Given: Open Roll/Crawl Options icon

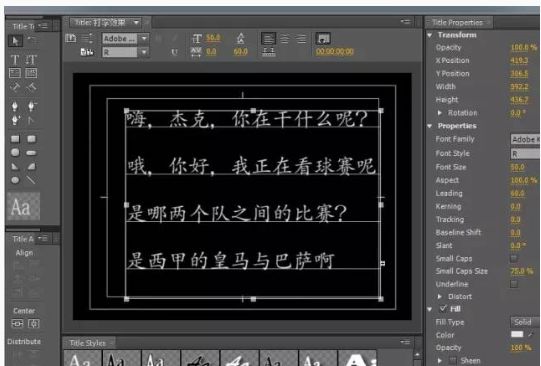Looking at the screenshot, I should click(x=87, y=38).
